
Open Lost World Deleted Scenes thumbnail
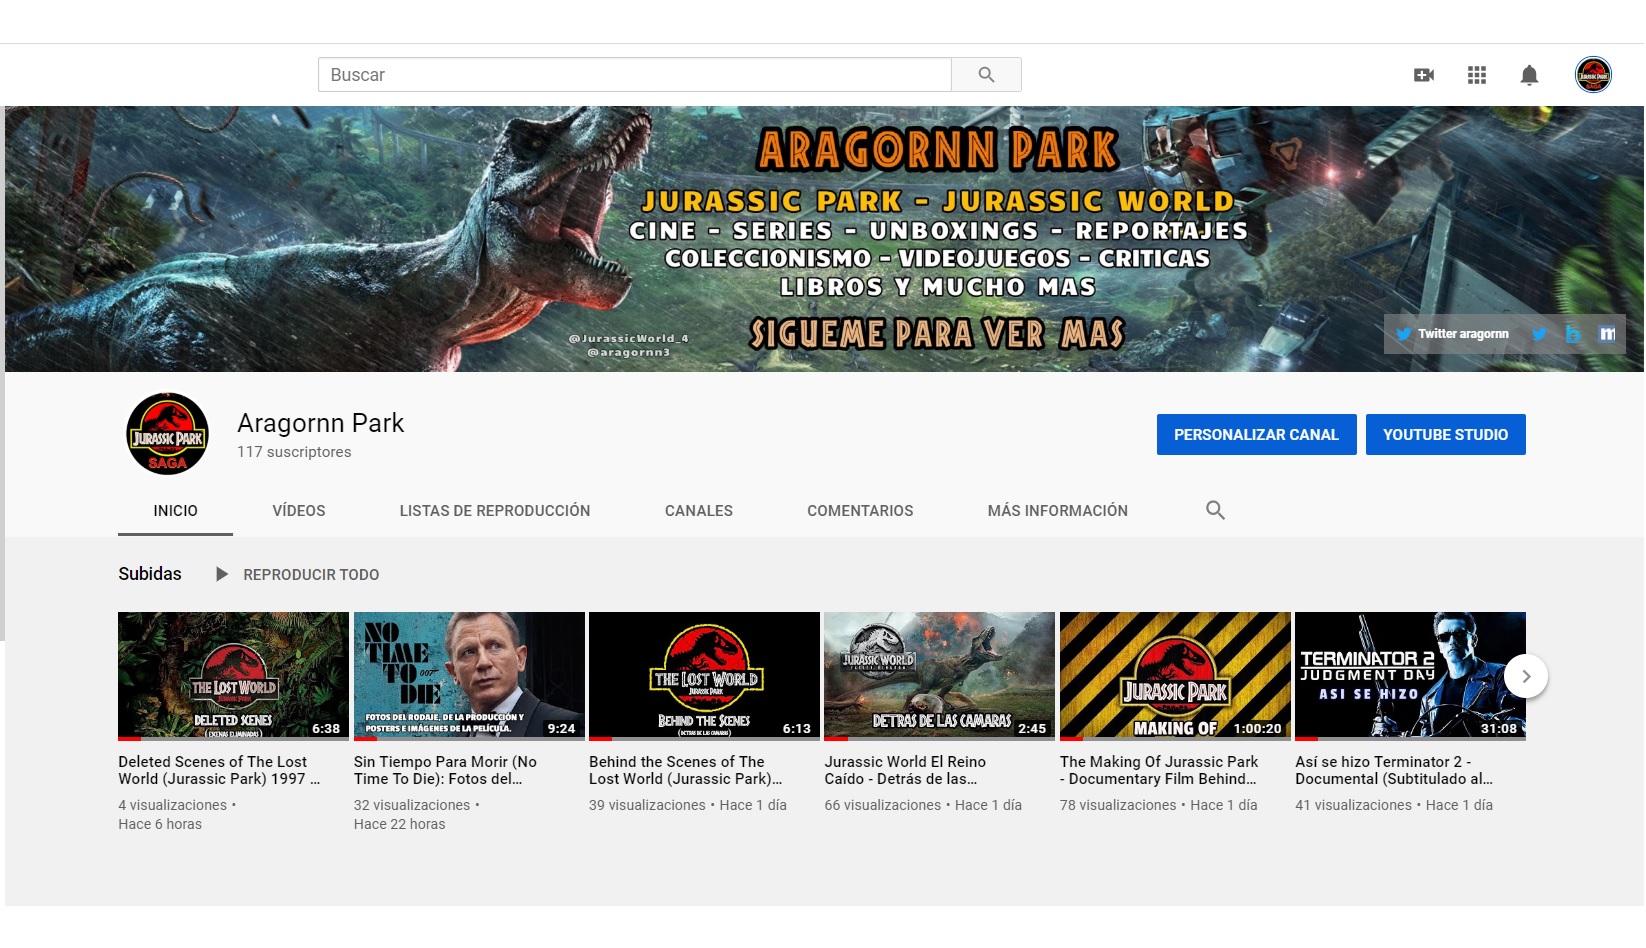click(x=233, y=676)
